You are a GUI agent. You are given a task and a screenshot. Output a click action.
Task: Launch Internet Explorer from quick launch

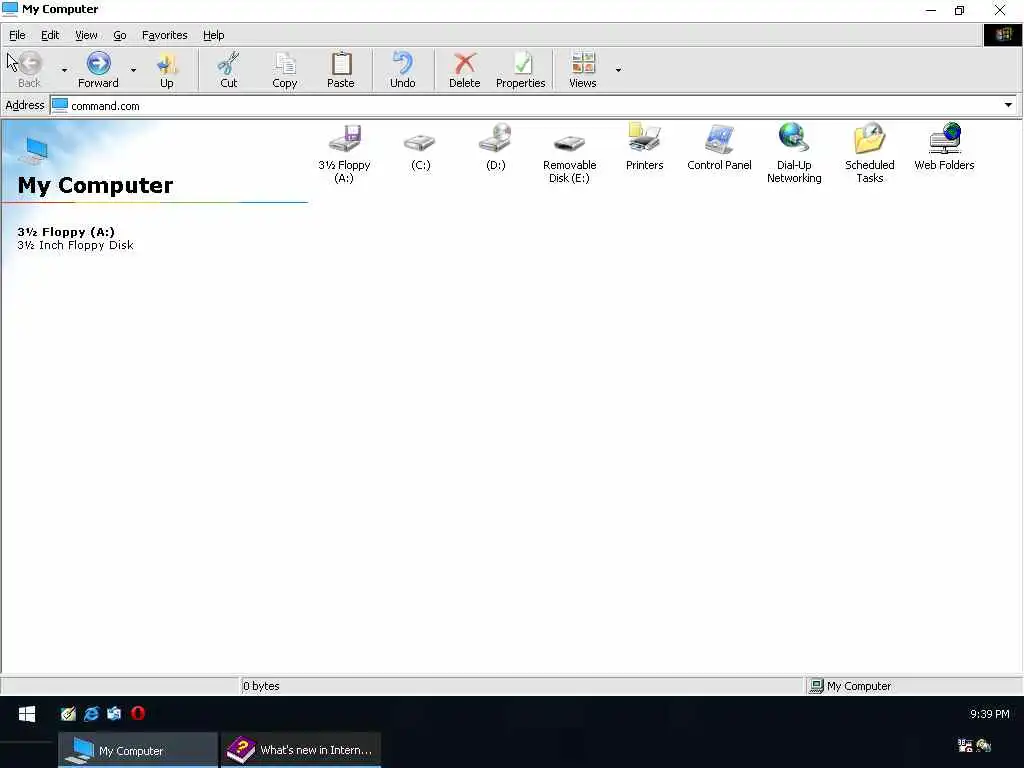tap(91, 713)
